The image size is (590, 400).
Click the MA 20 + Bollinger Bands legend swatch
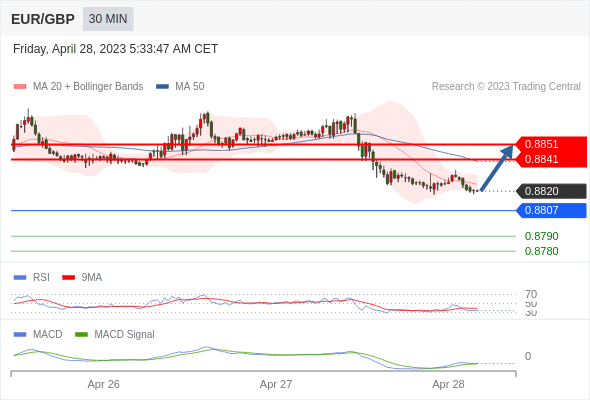coord(20,87)
